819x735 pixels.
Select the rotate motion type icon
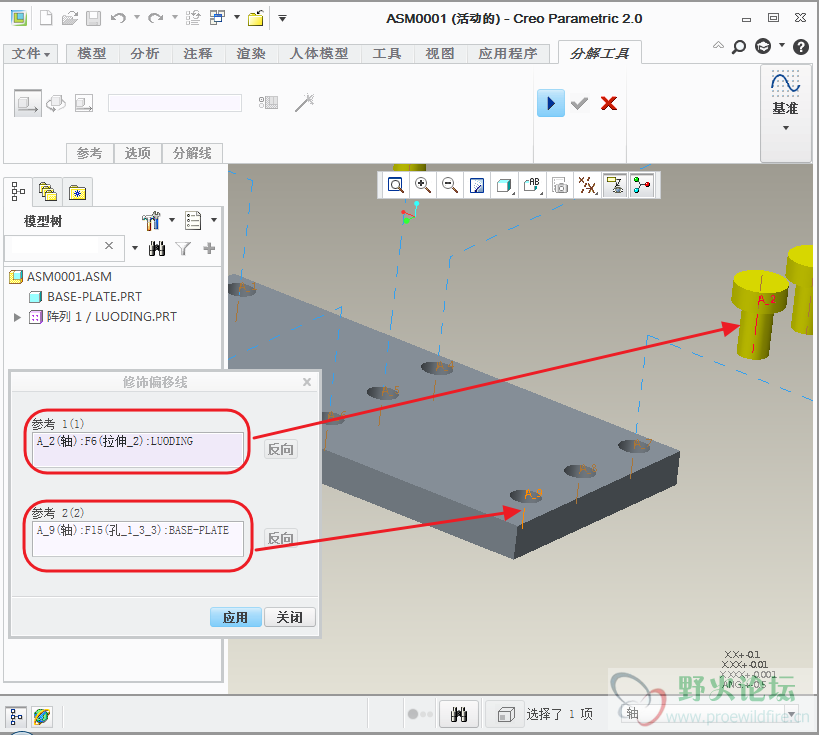[56, 103]
